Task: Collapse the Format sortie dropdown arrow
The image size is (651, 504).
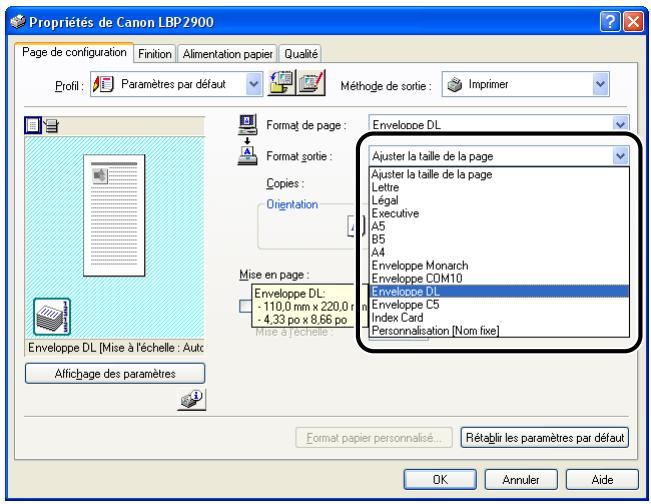Action: point(620,156)
